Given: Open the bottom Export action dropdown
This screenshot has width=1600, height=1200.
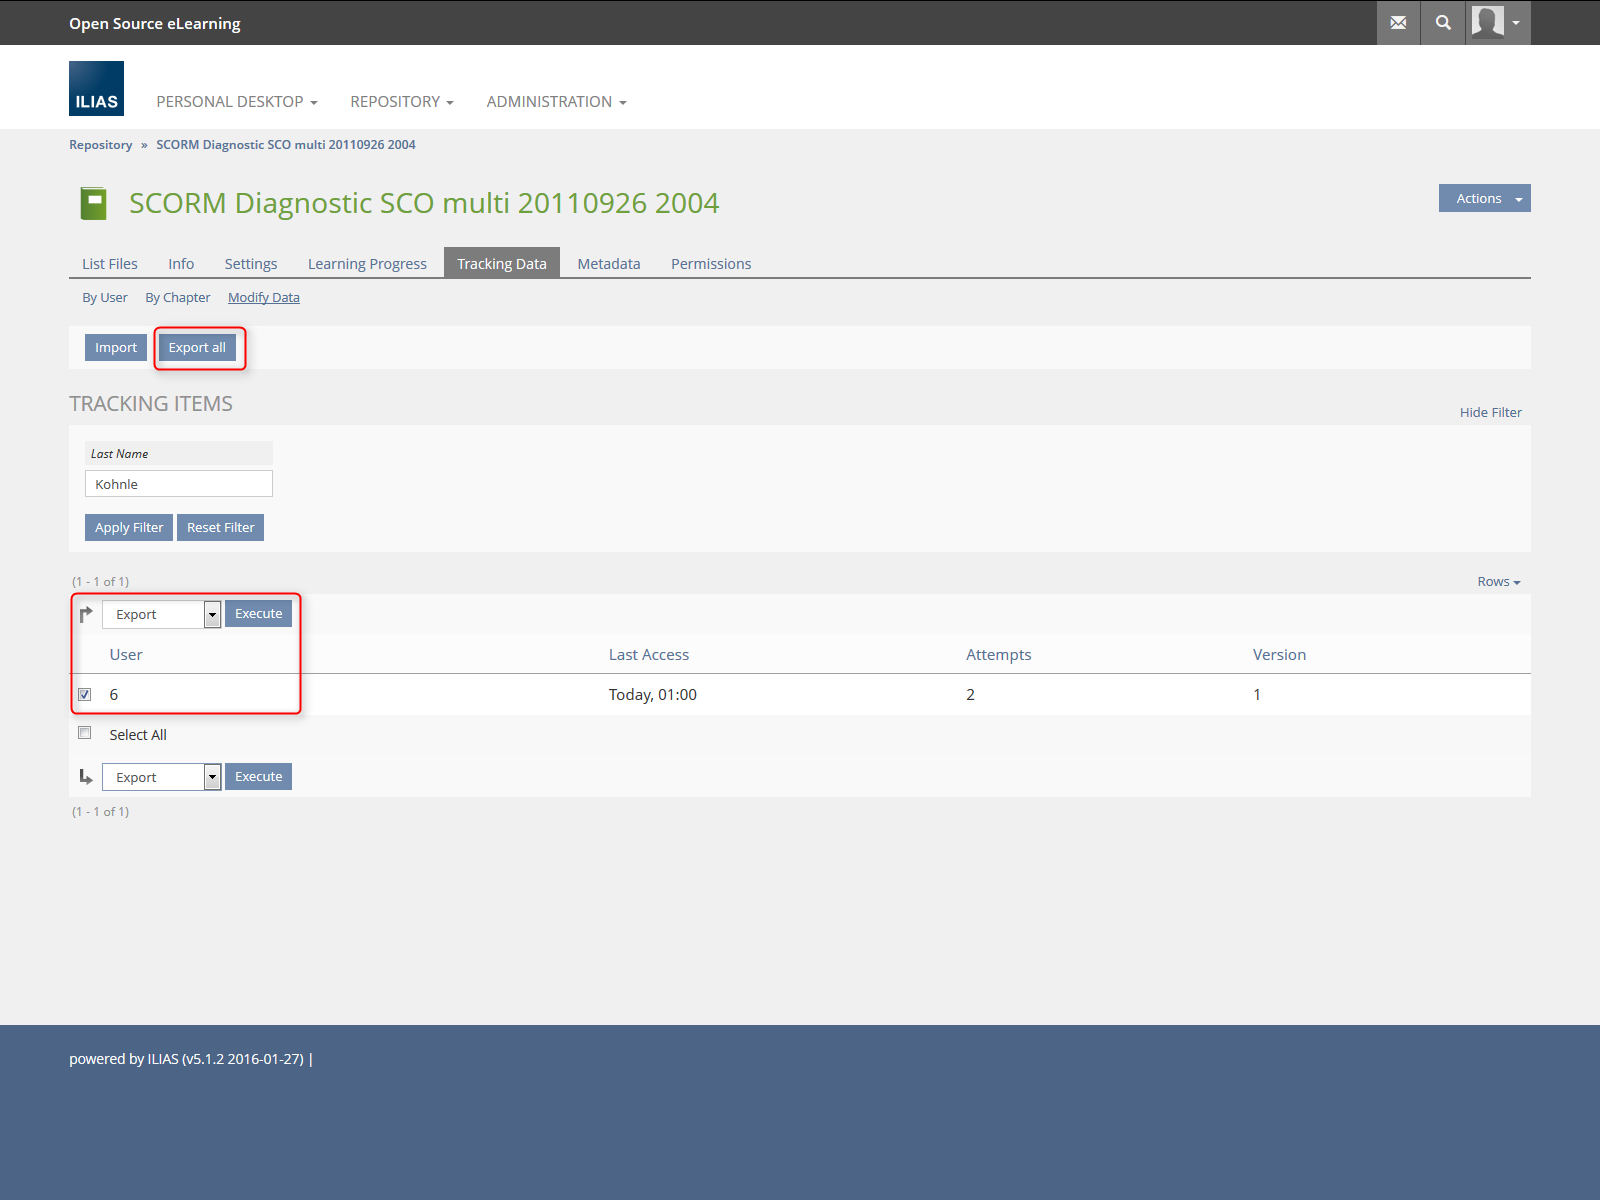Looking at the screenshot, I should click(x=161, y=777).
